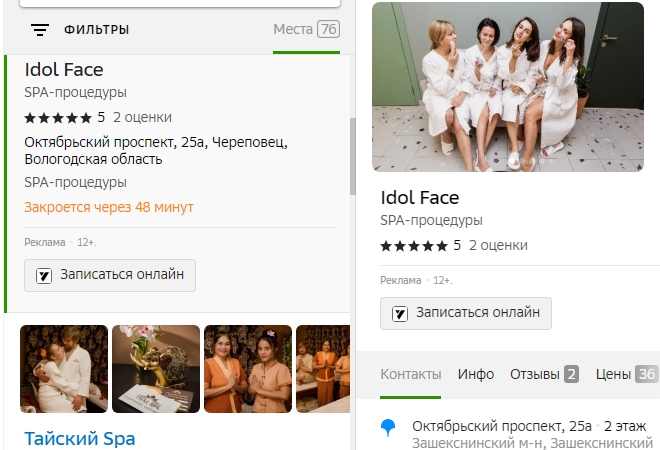
Task: Click Y icon in right booking button
Action: coord(400,313)
